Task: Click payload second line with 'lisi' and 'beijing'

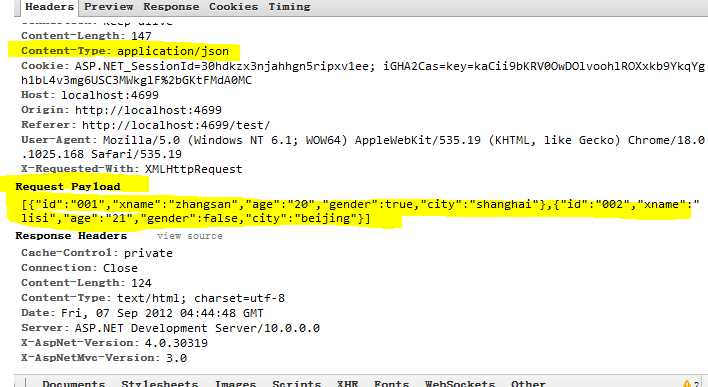Action: click(196, 219)
